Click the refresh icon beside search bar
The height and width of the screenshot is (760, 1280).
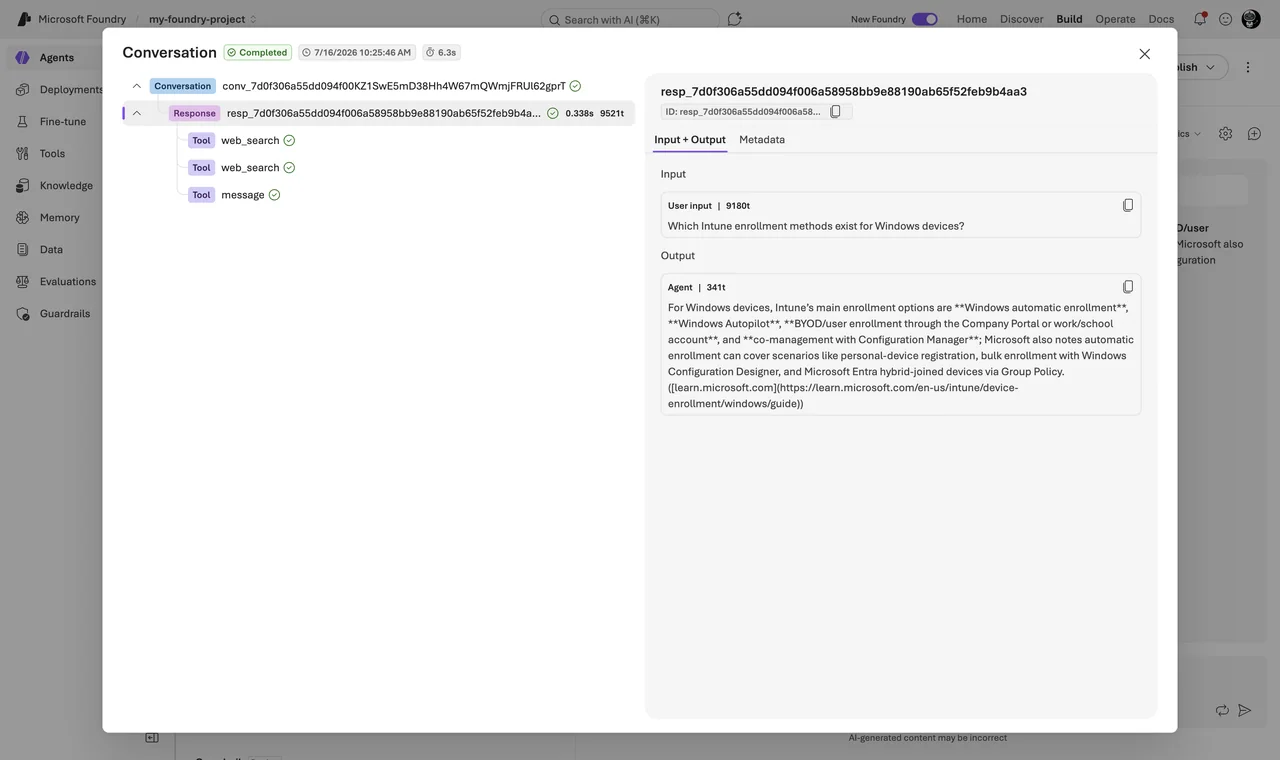[x=735, y=19]
